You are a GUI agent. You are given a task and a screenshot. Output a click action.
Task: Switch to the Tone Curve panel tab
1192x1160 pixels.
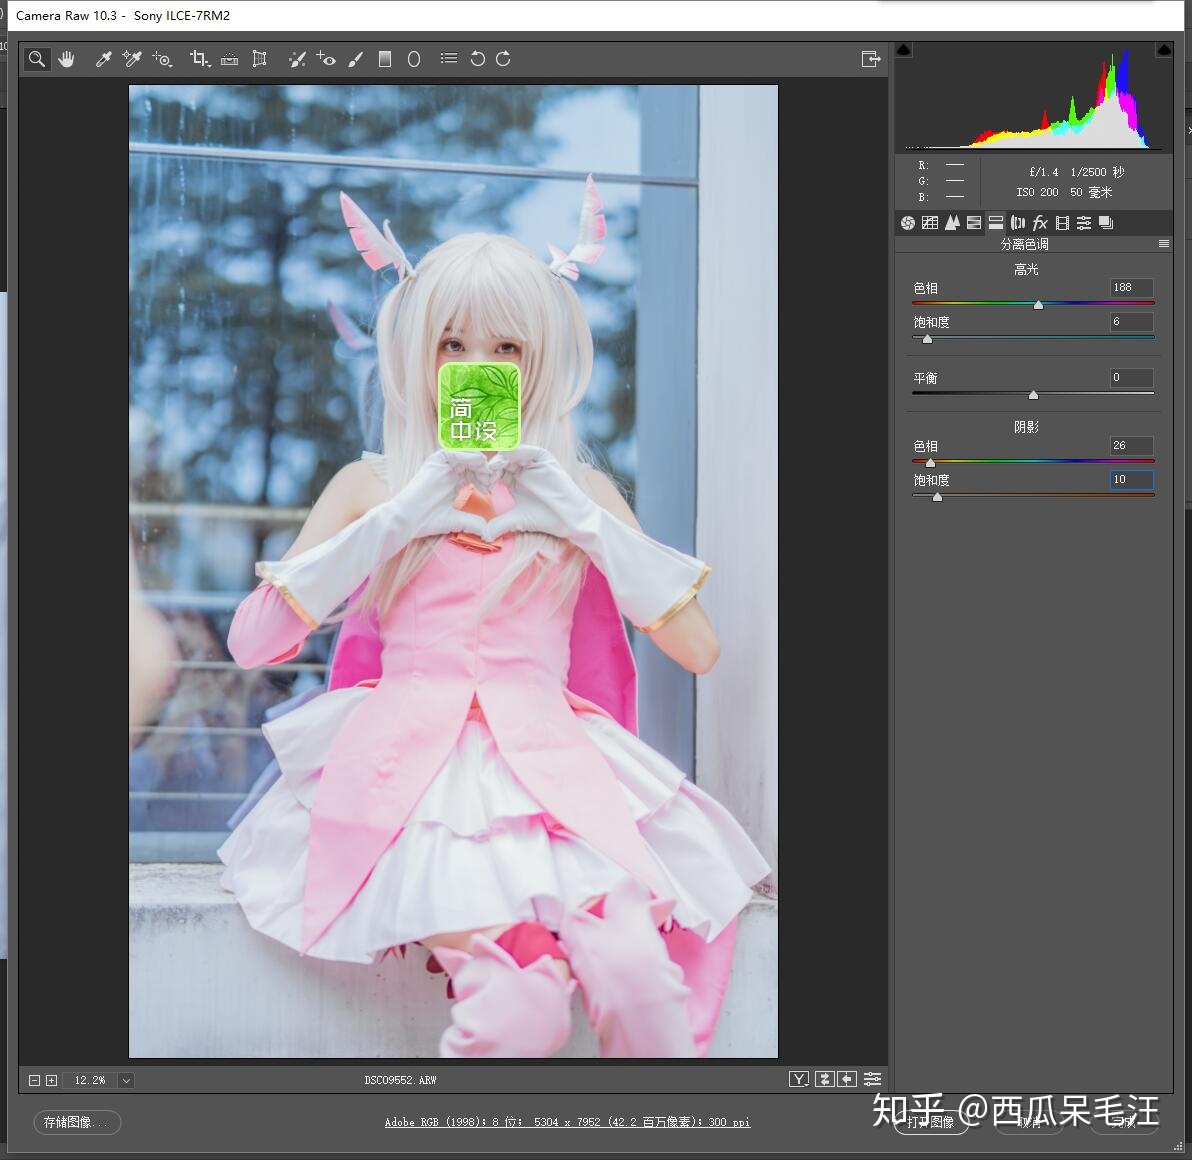click(930, 223)
